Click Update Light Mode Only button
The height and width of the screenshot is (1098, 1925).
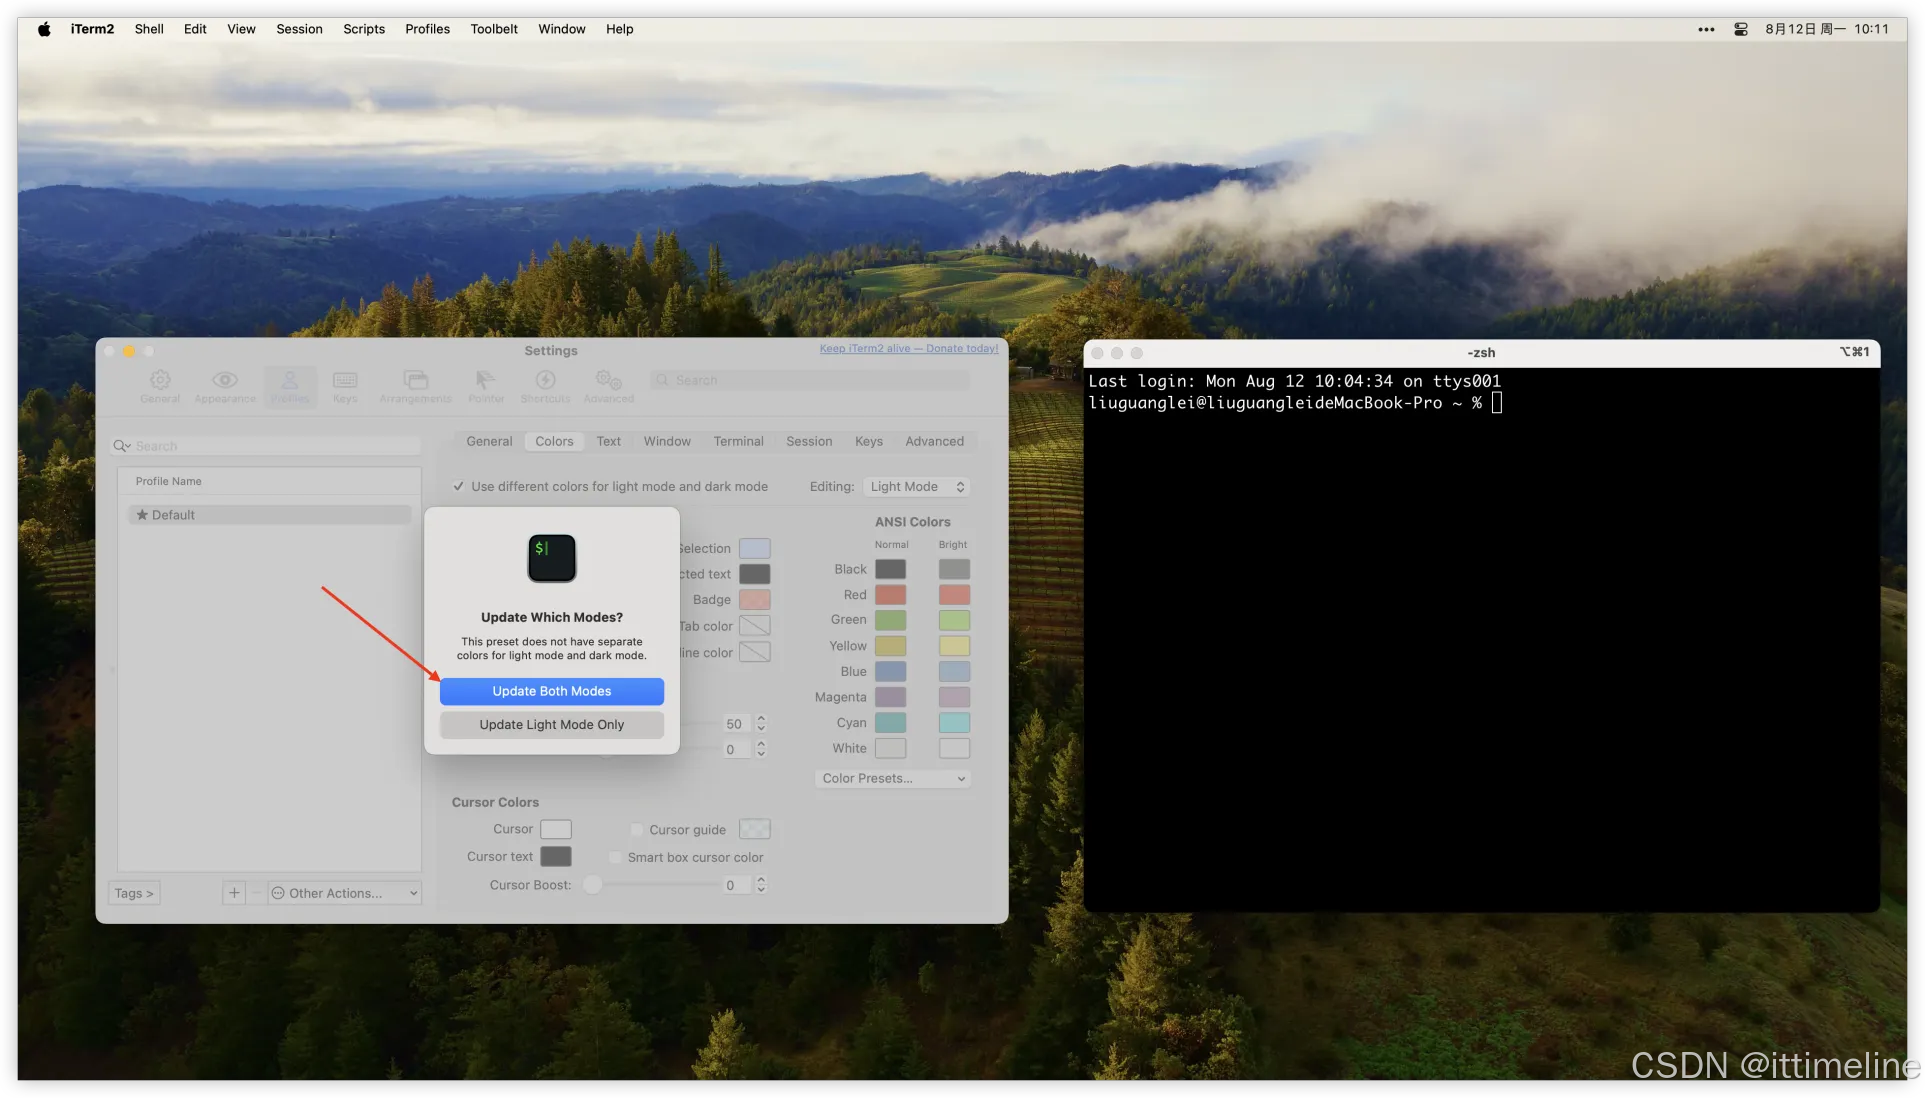(x=551, y=725)
